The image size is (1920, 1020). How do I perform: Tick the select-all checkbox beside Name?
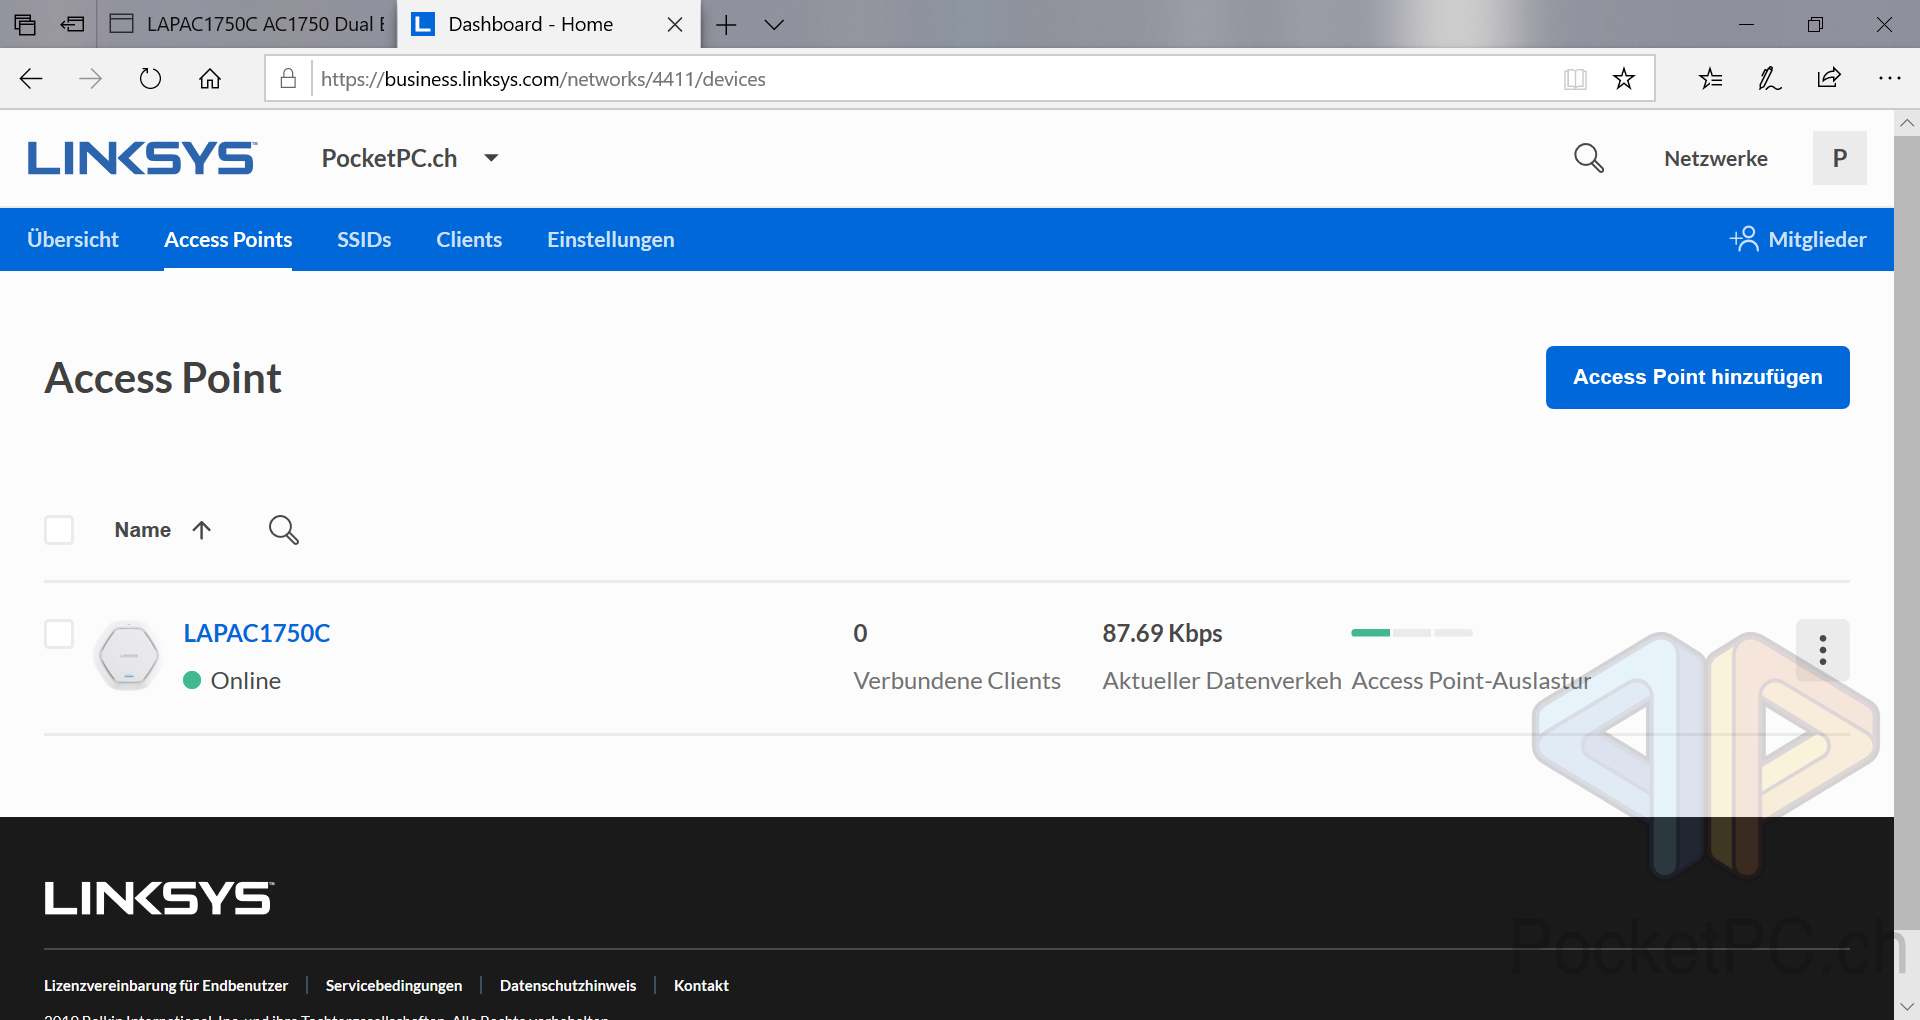pos(59,530)
